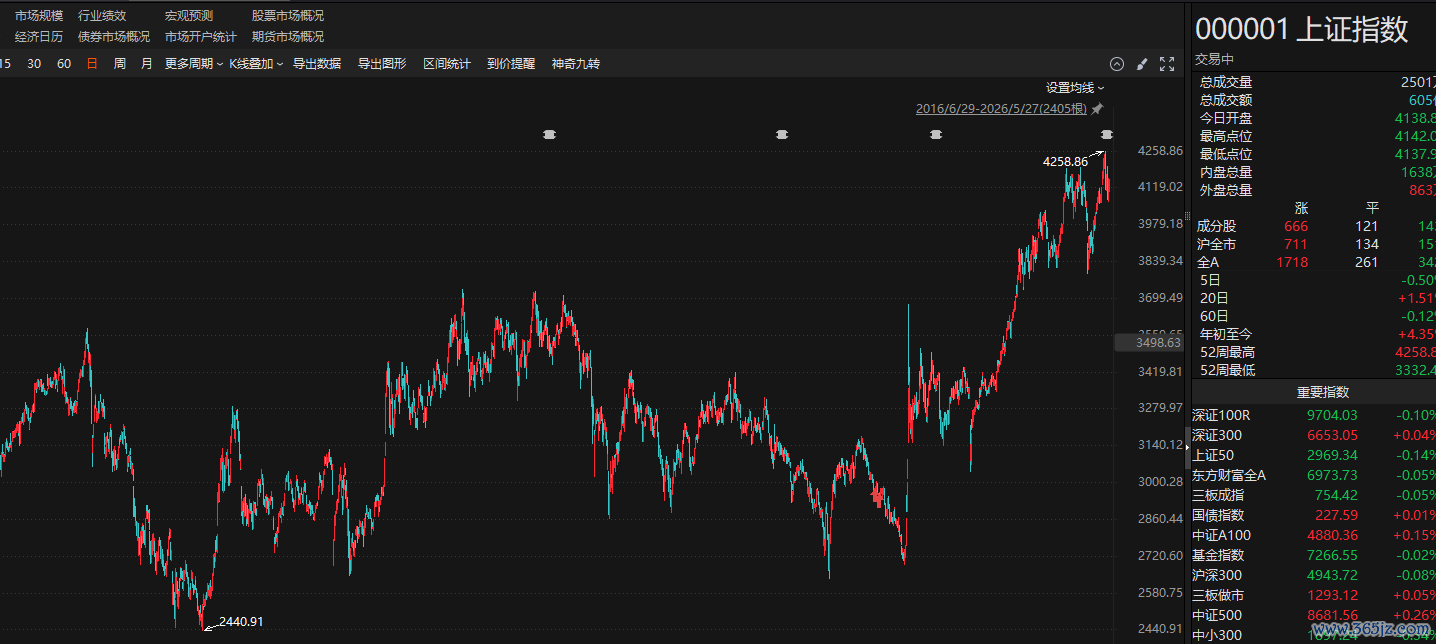Open the 设置均线 moving average dropdown
The width and height of the screenshot is (1436, 644).
coord(1075,88)
